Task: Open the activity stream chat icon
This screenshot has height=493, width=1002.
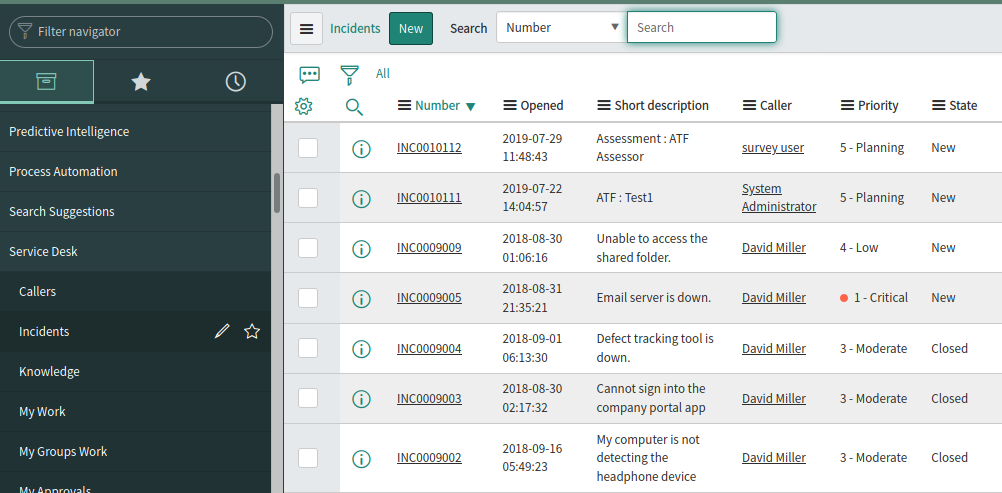Action: (x=309, y=74)
